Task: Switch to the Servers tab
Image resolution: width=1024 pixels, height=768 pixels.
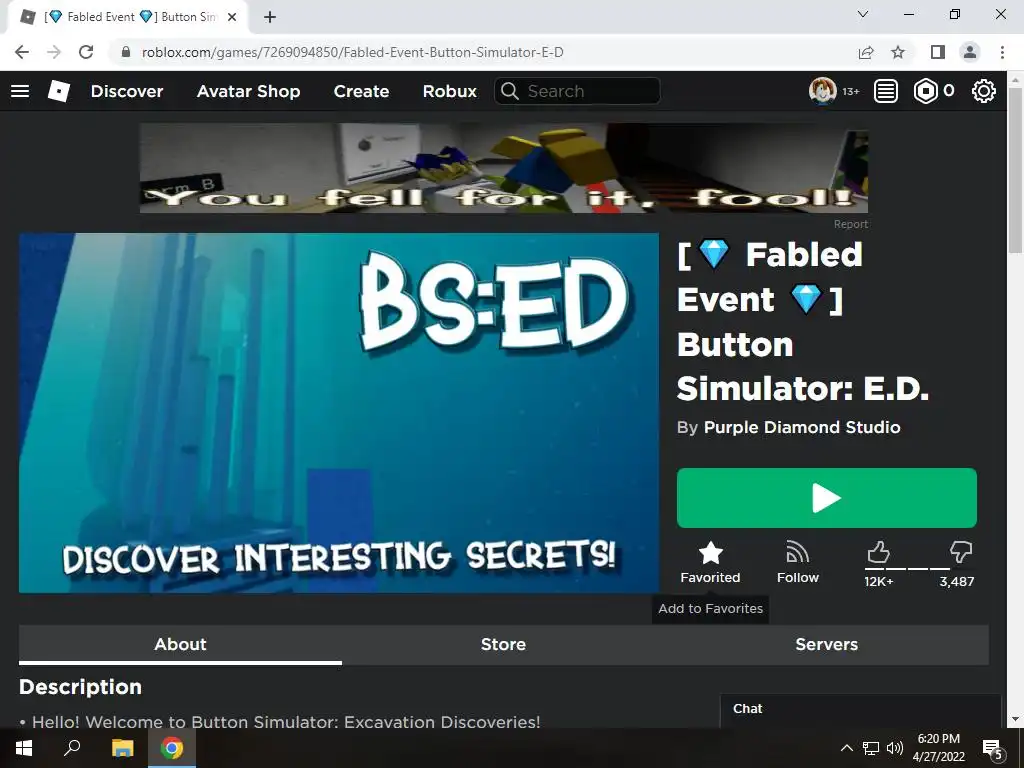Action: click(x=827, y=645)
